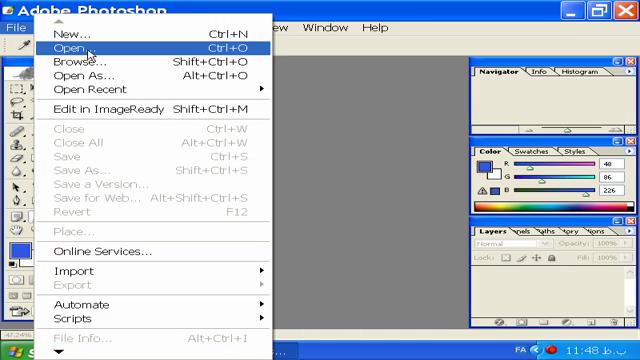Switch to the Info tab
The image size is (640, 360).
[x=539, y=71]
